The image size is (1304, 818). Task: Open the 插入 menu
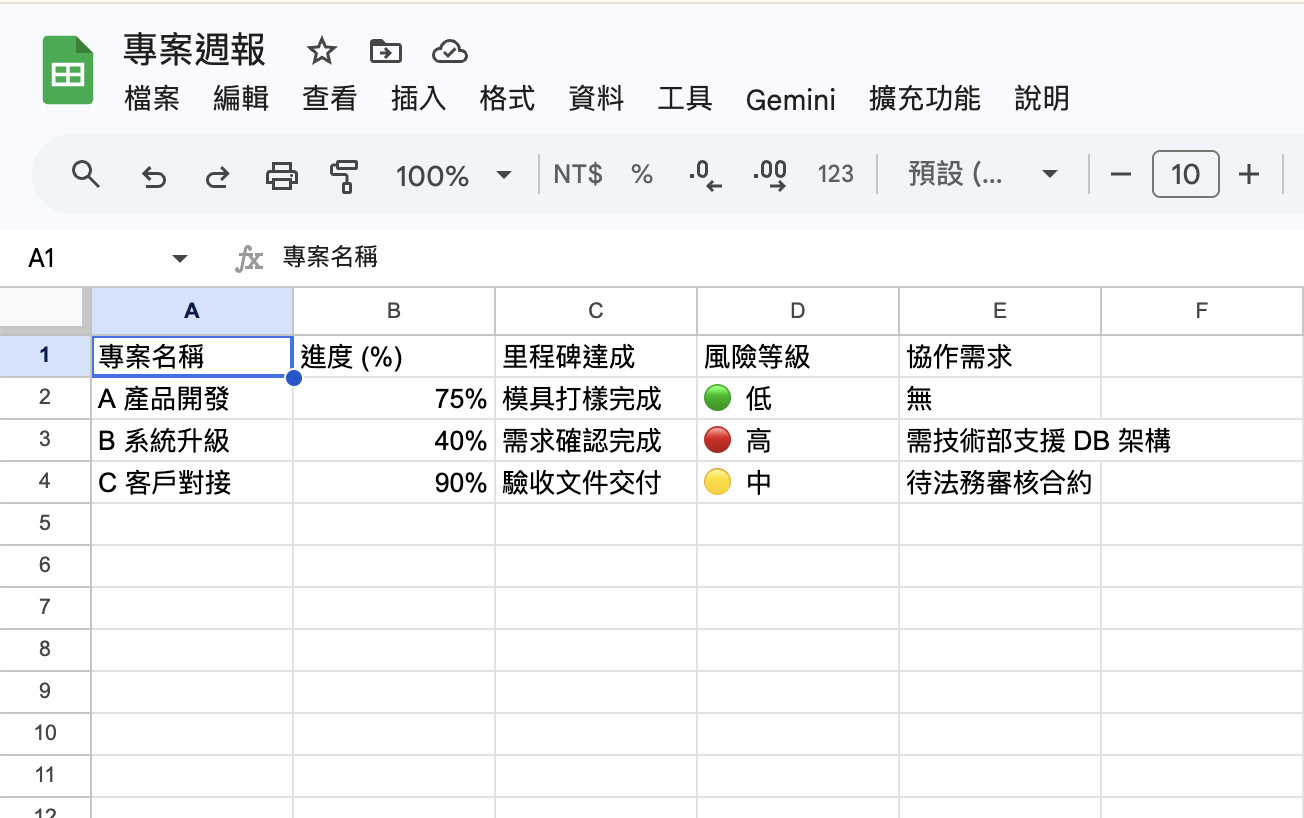pos(418,99)
